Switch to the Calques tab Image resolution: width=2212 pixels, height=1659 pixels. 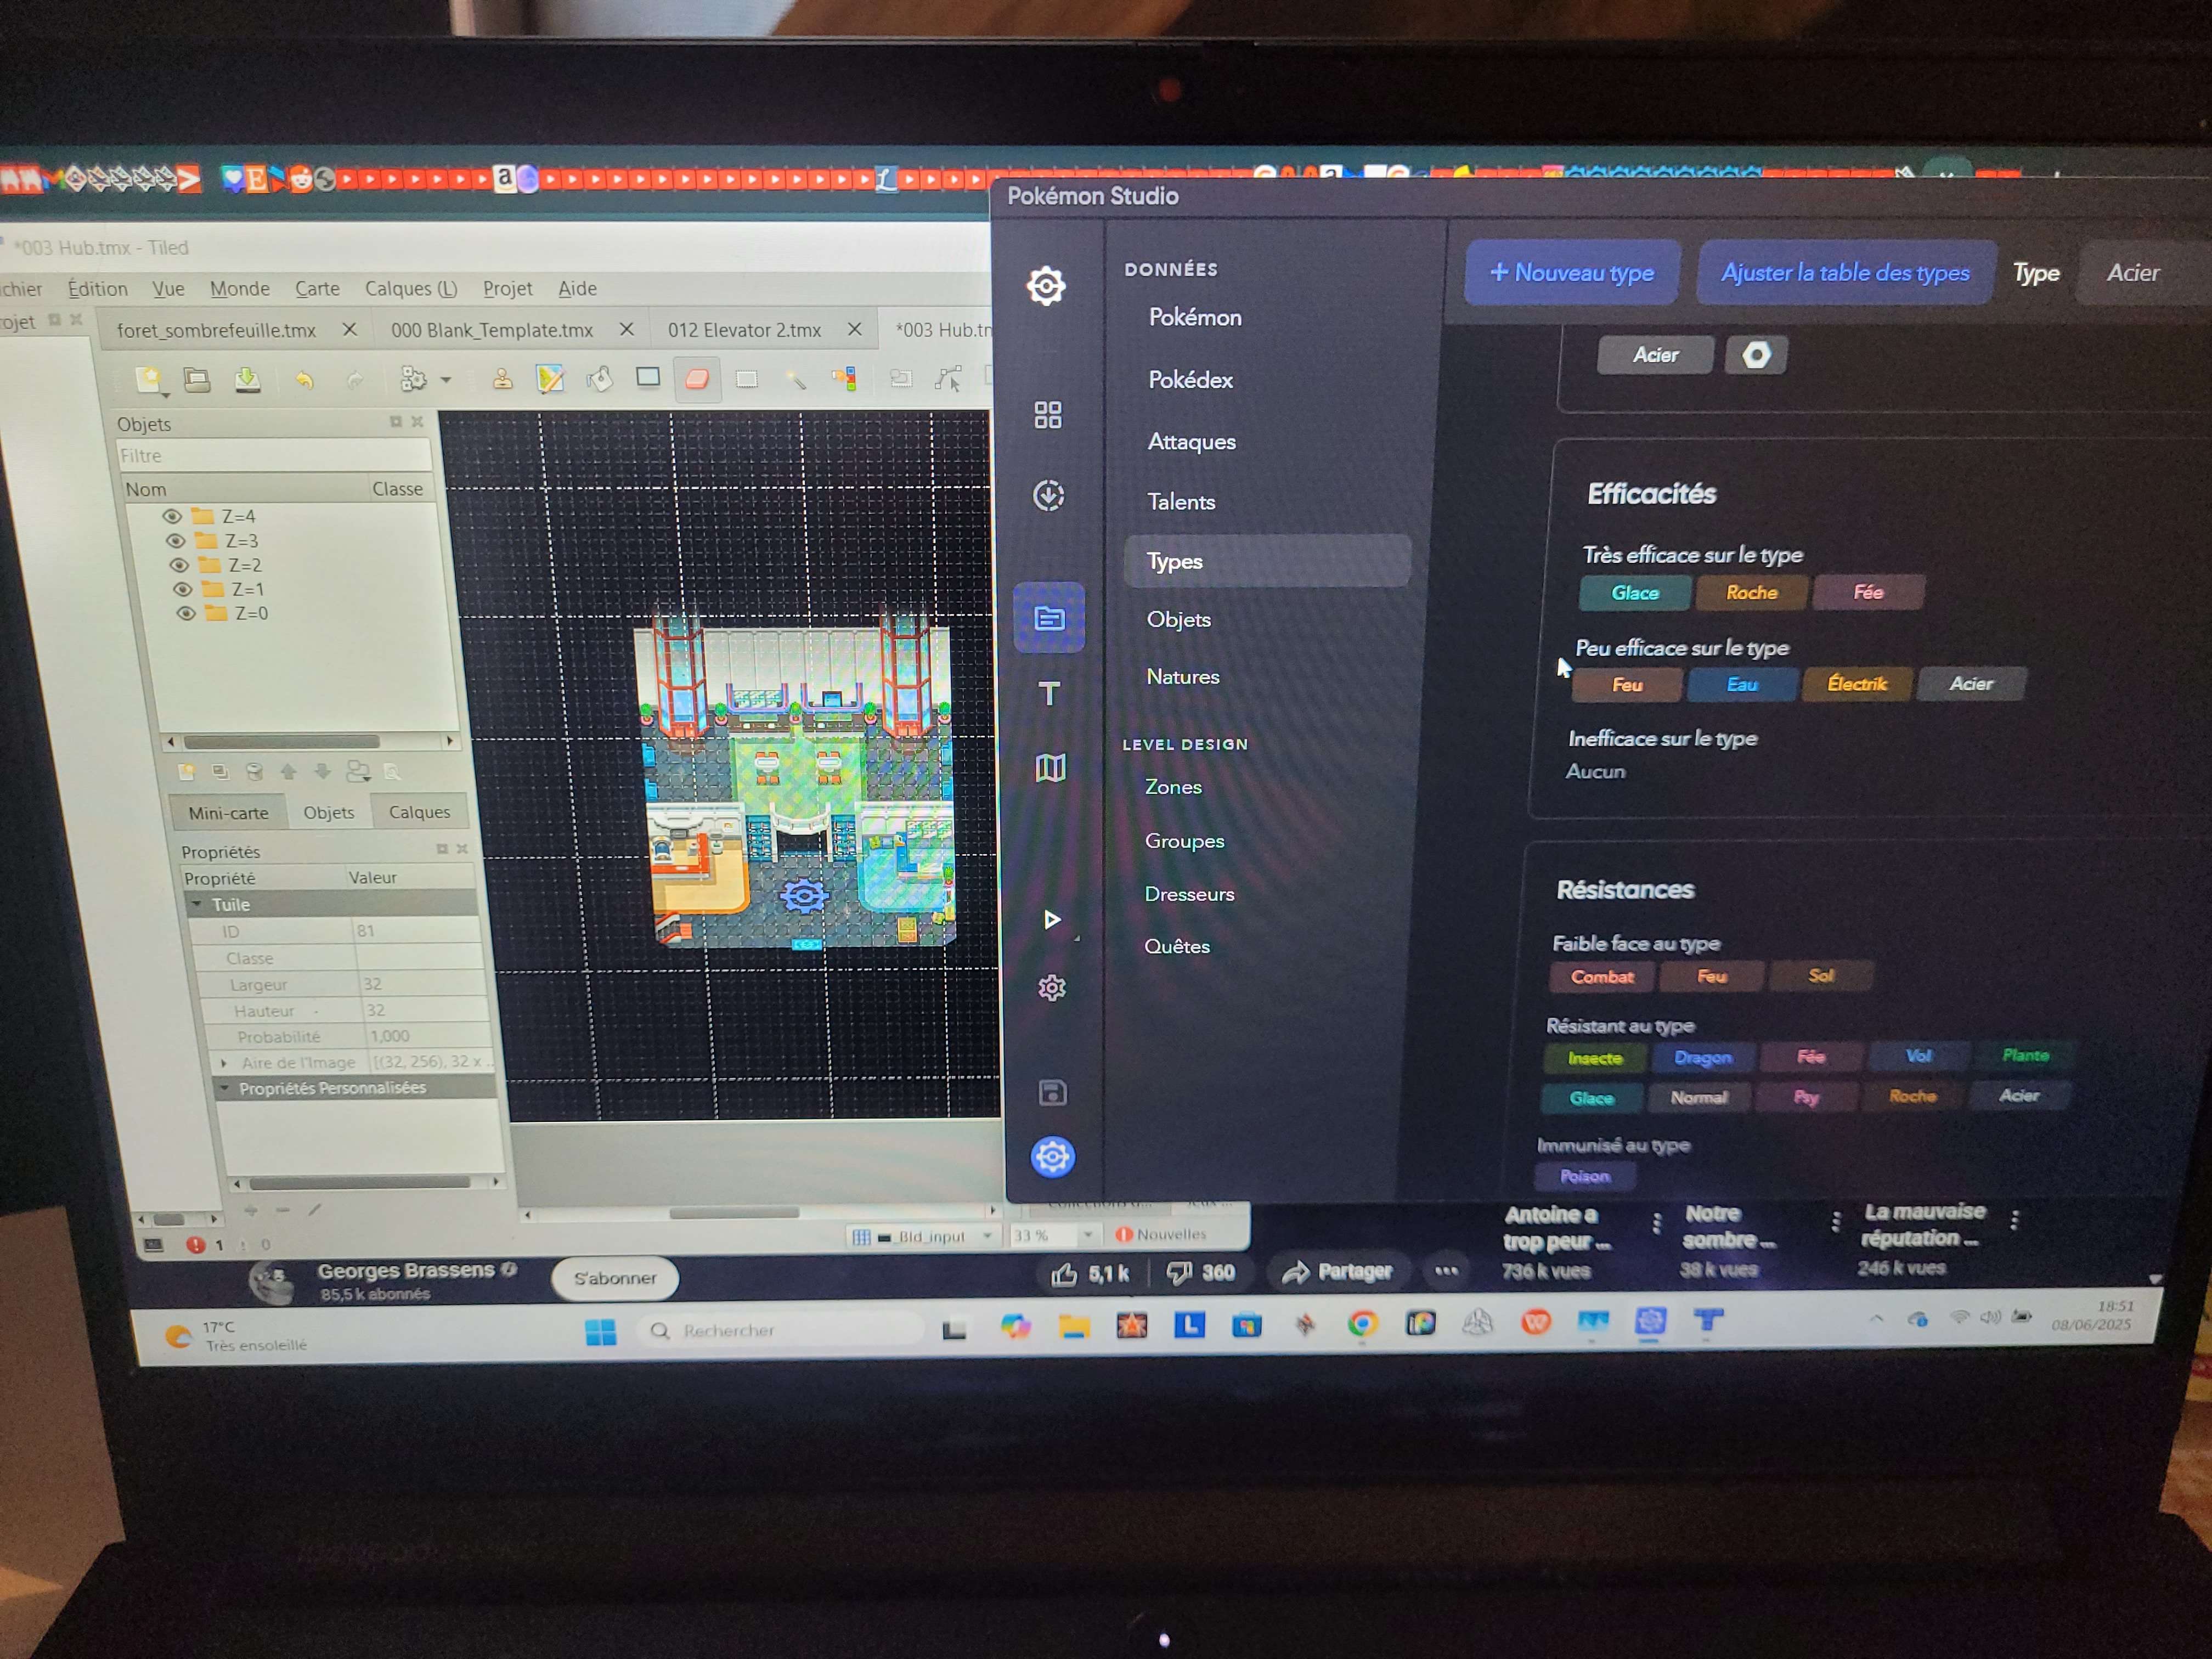point(419,812)
